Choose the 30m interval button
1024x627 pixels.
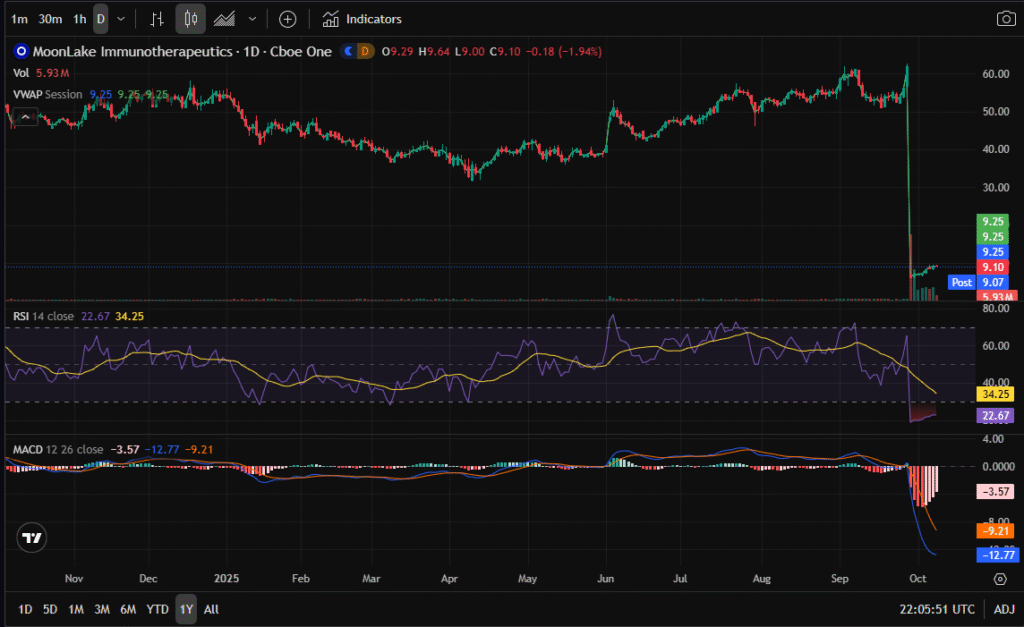50,19
